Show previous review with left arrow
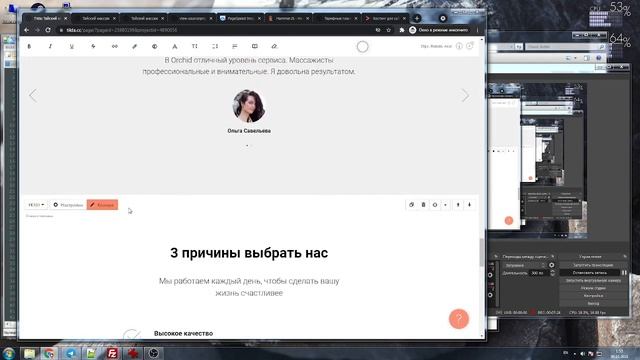 (33, 96)
